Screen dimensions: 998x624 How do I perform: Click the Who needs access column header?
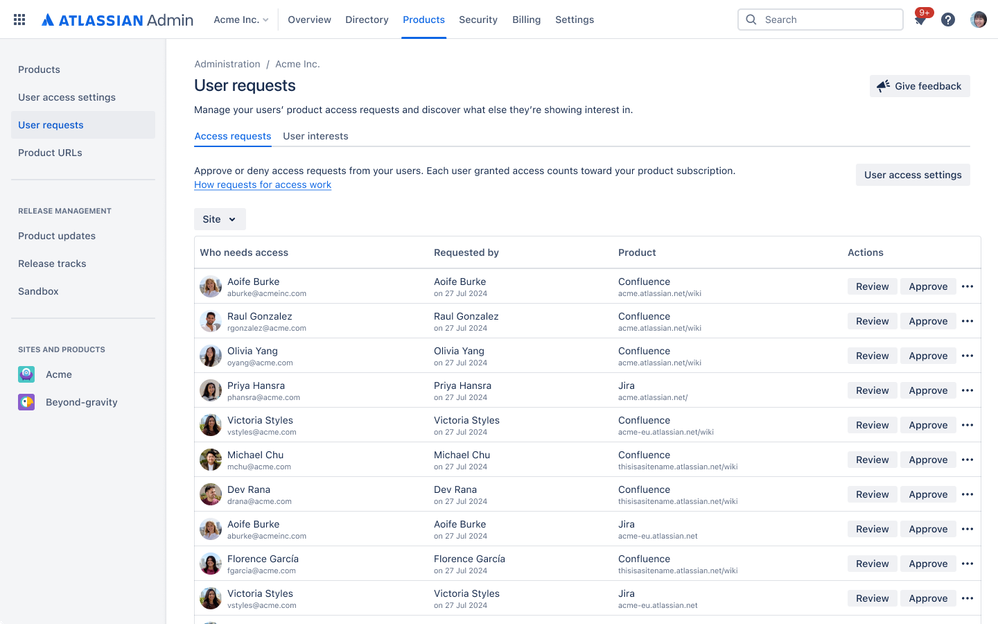(x=244, y=253)
